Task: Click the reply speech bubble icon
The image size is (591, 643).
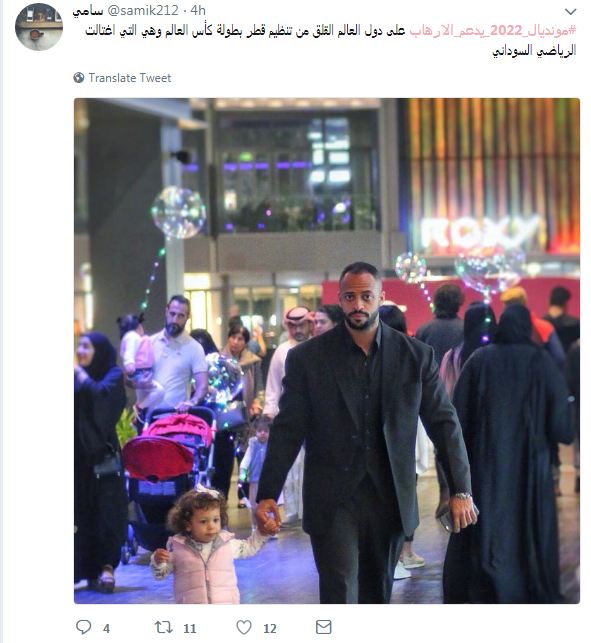Action: (x=84, y=627)
